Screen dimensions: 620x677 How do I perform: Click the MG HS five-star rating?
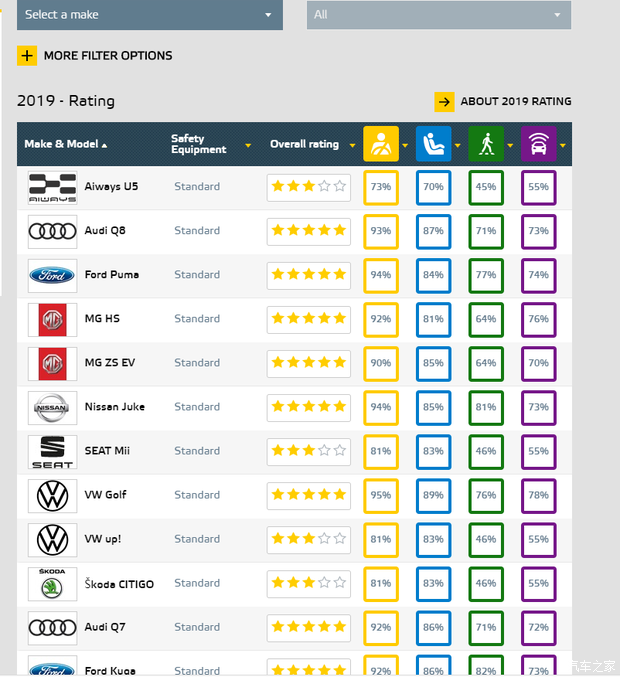pyautogui.click(x=308, y=319)
